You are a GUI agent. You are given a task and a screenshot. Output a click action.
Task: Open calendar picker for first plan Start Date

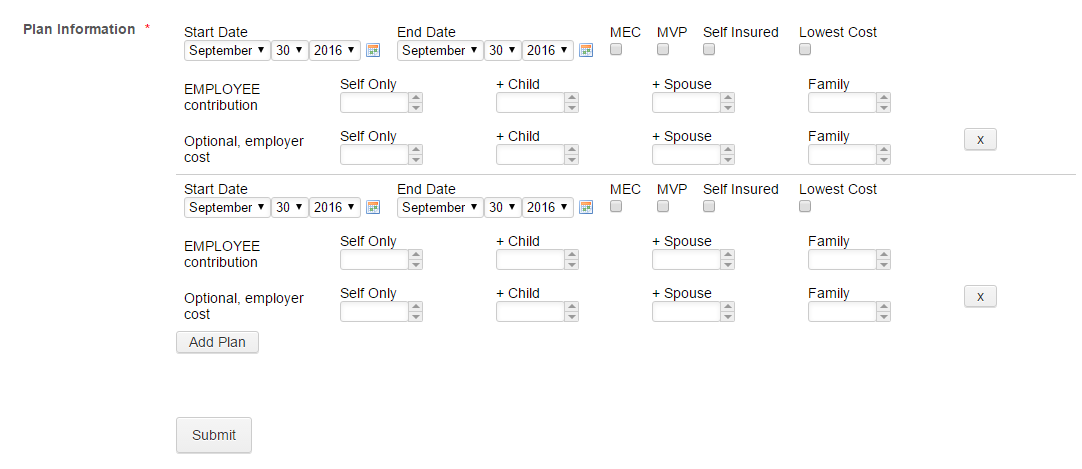point(373,50)
